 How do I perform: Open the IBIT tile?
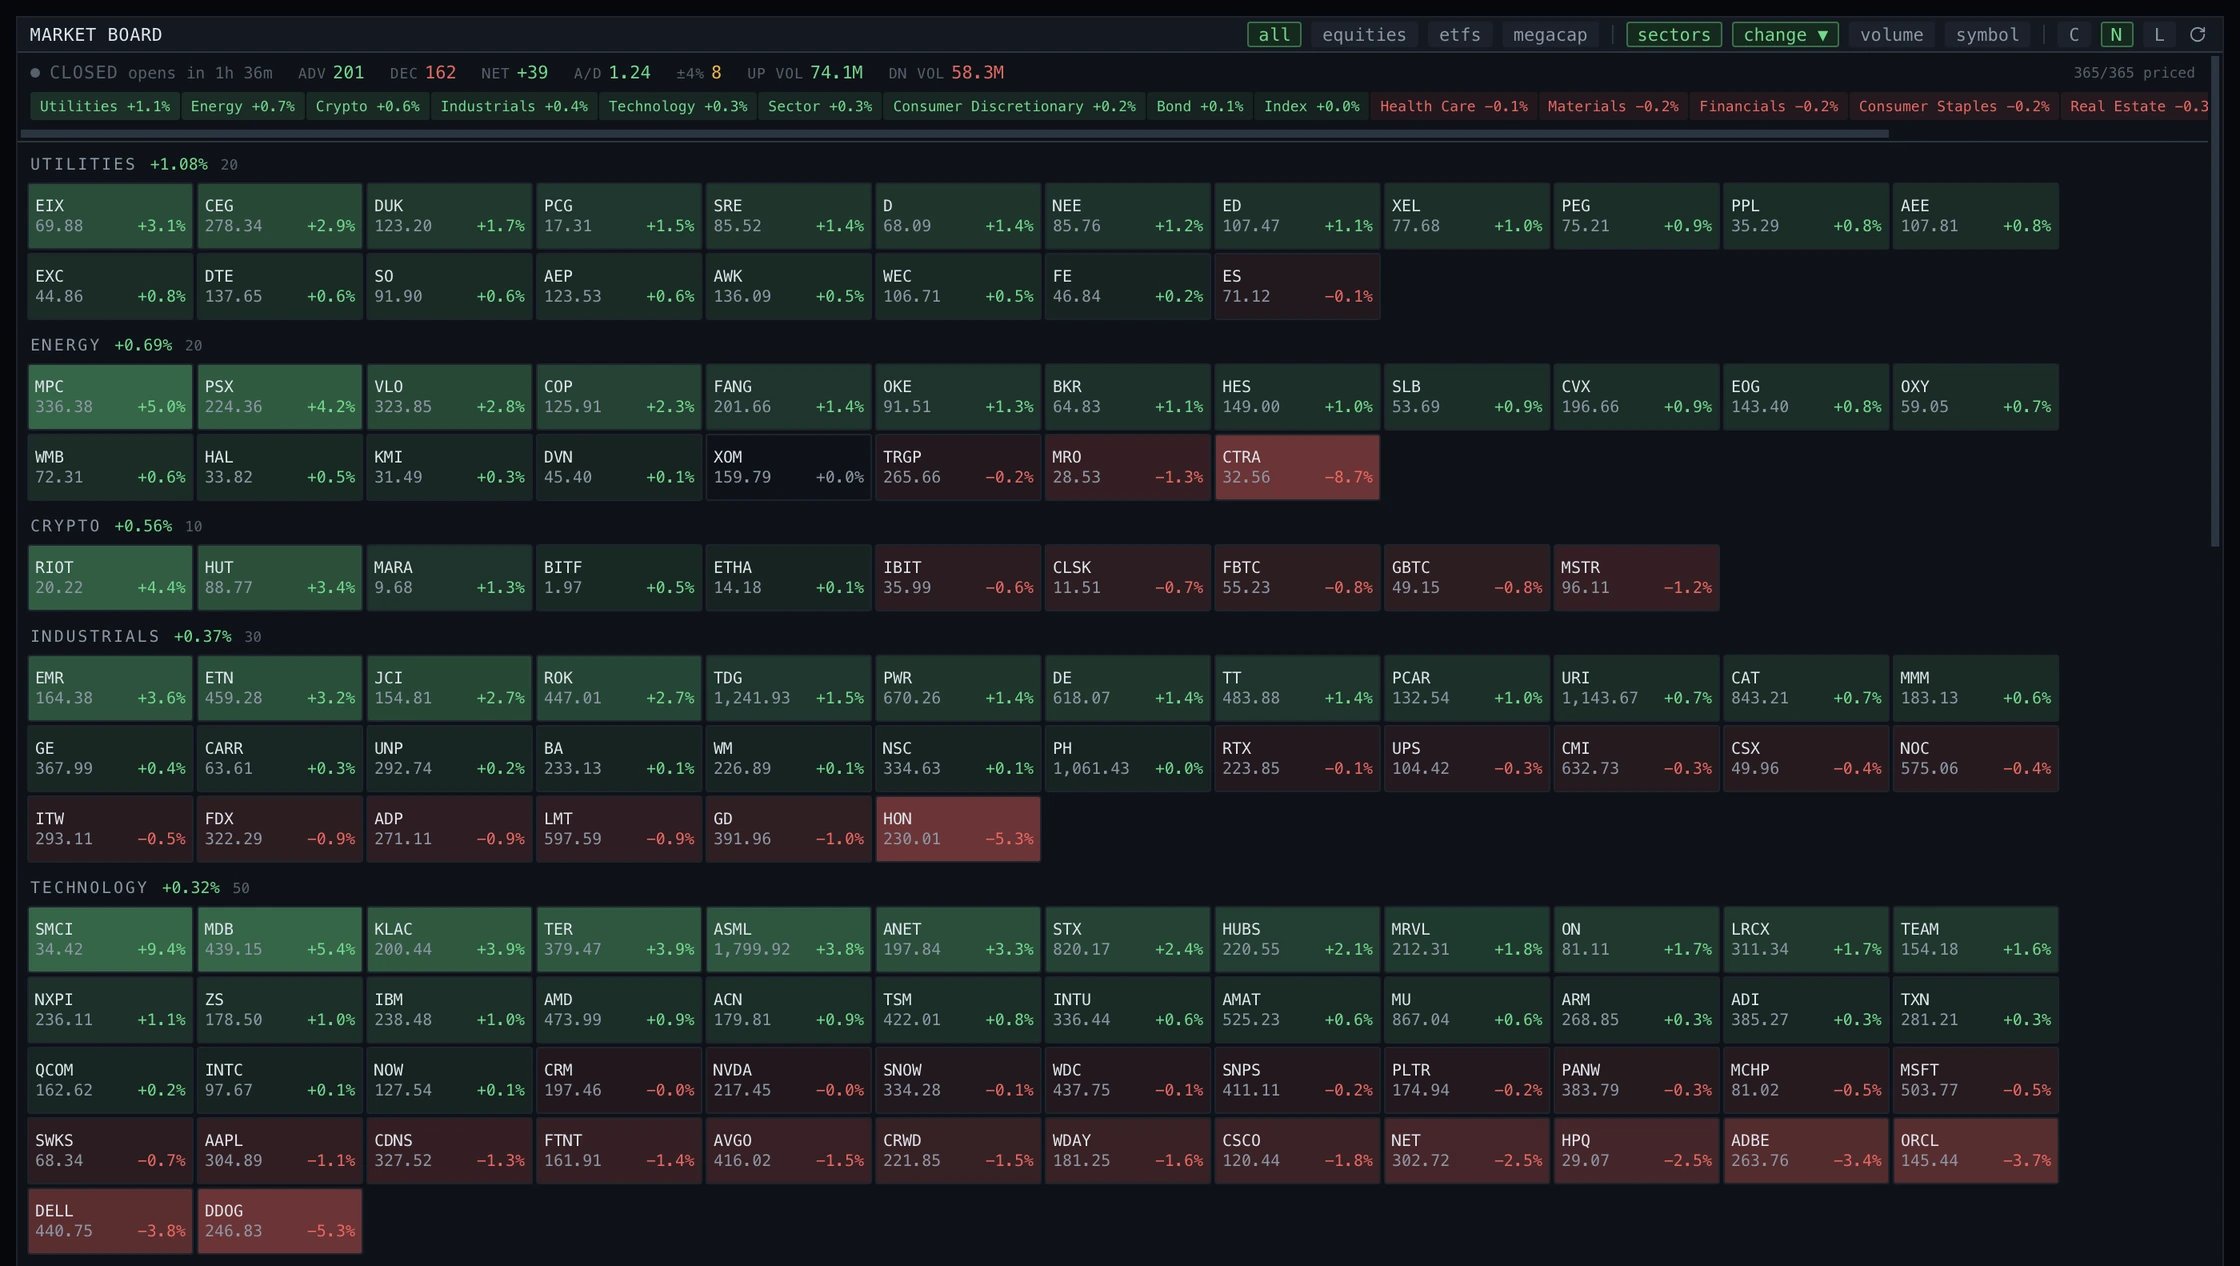pos(958,577)
